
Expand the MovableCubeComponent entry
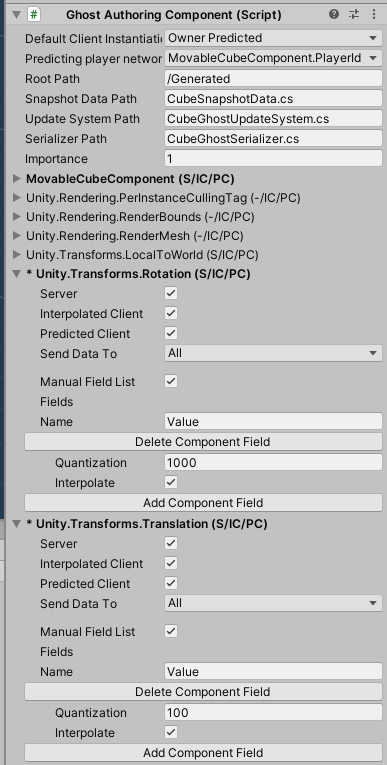pos(17,179)
